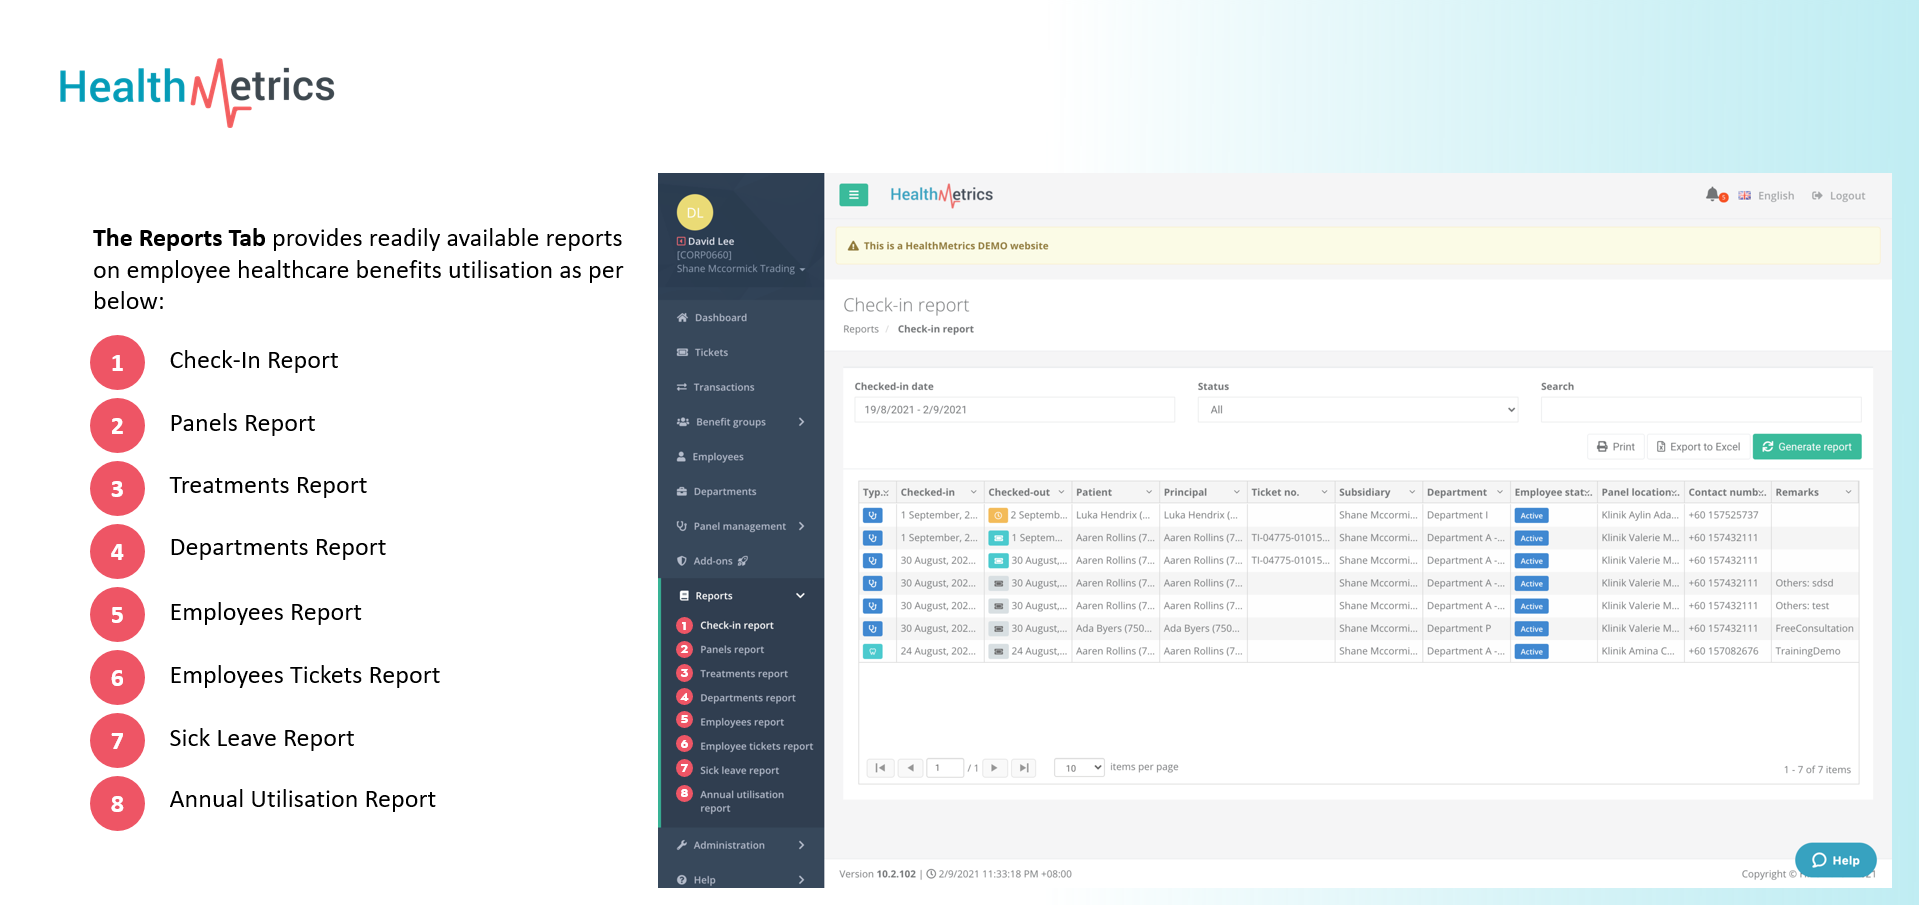This screenshot has height=905, width=1919.
Task: Click the DL user avatar
Action: click(x=694, y=212)
